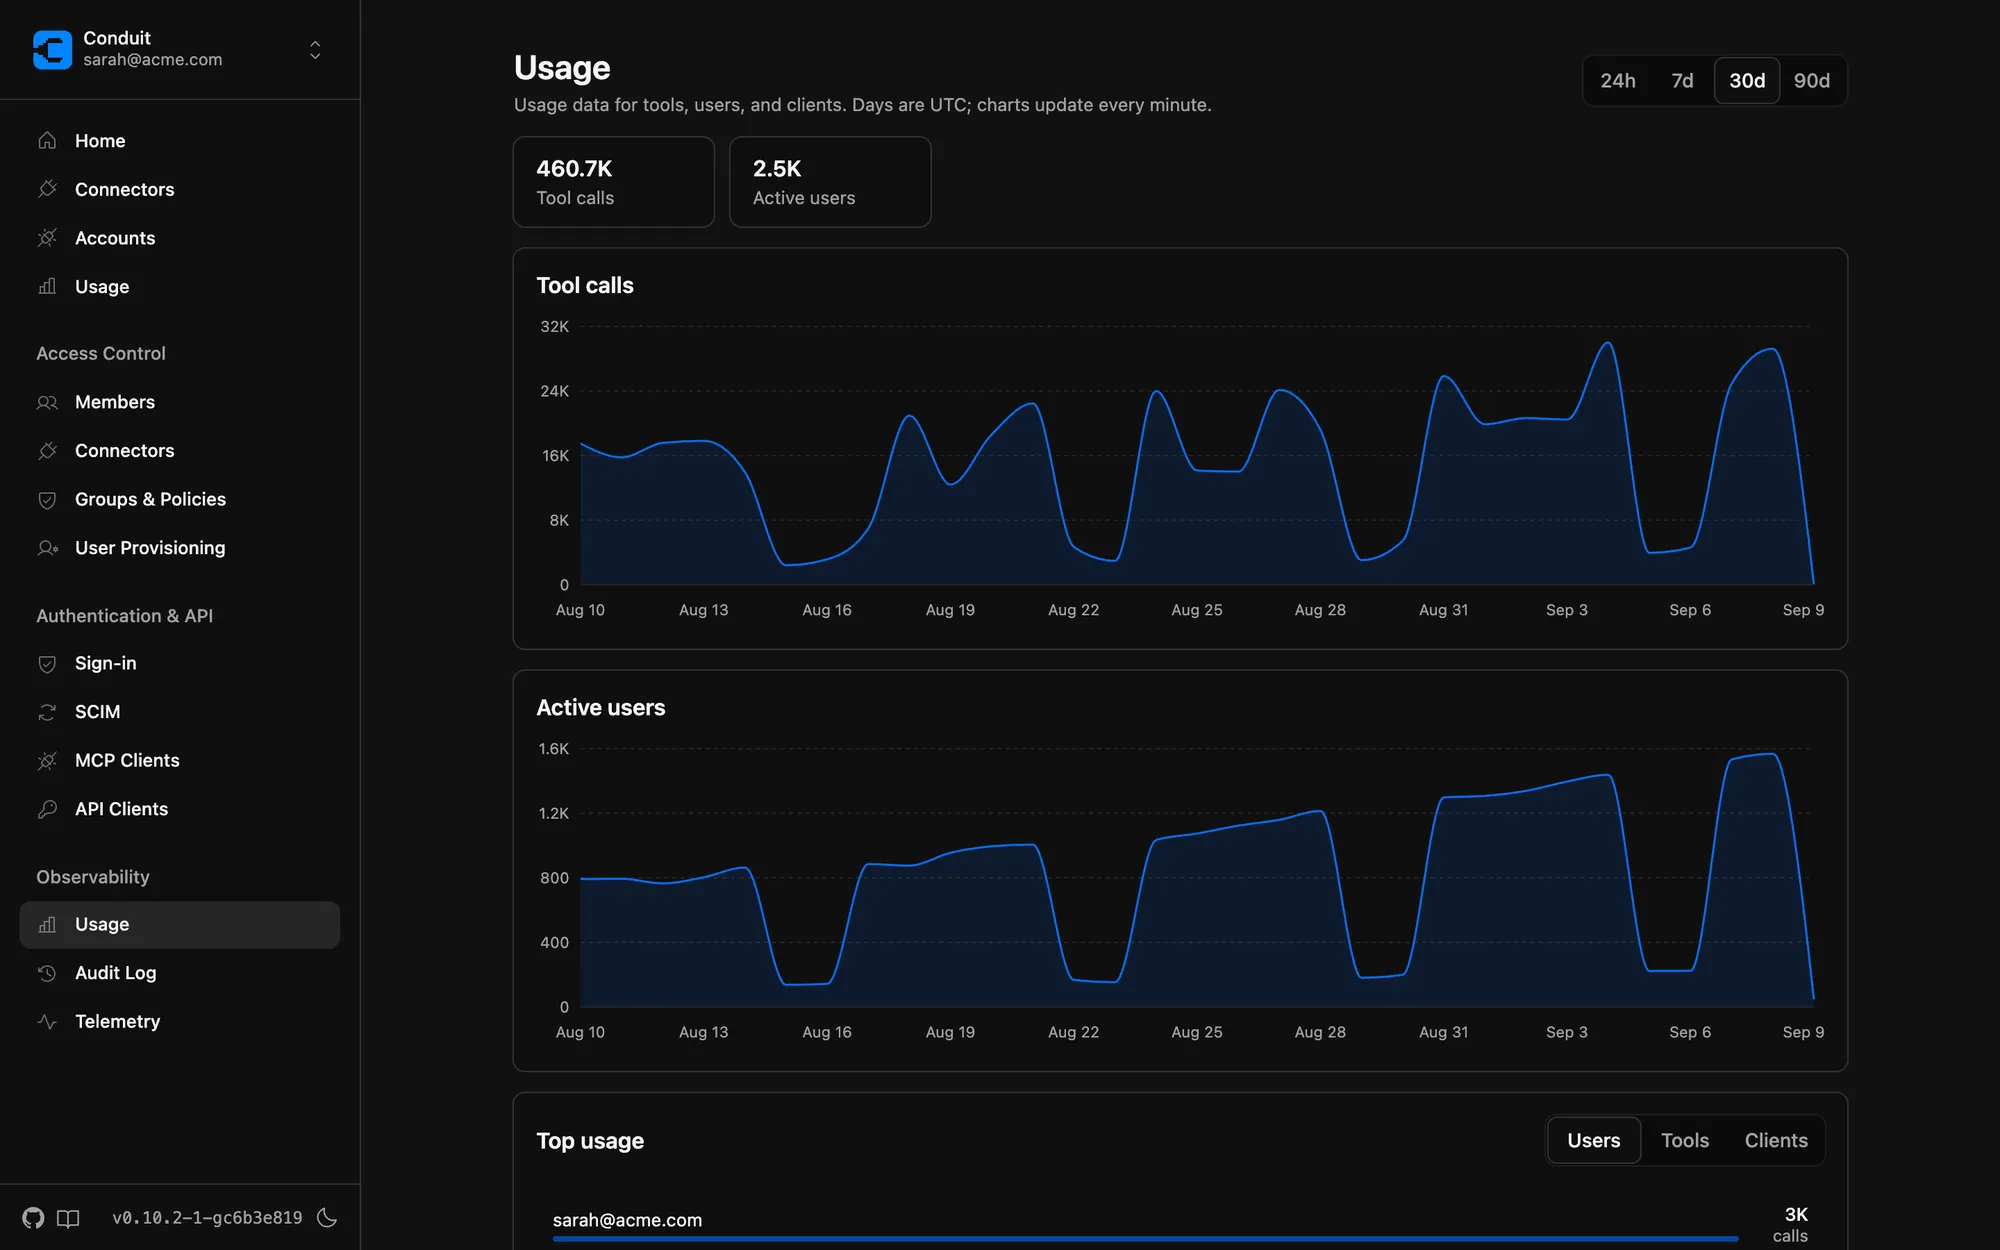Image resolution: width=2000 pixels, height=1250 pixels.
Task: Open API Clients label
Action: pyautogui.click(x=121, y=809)
